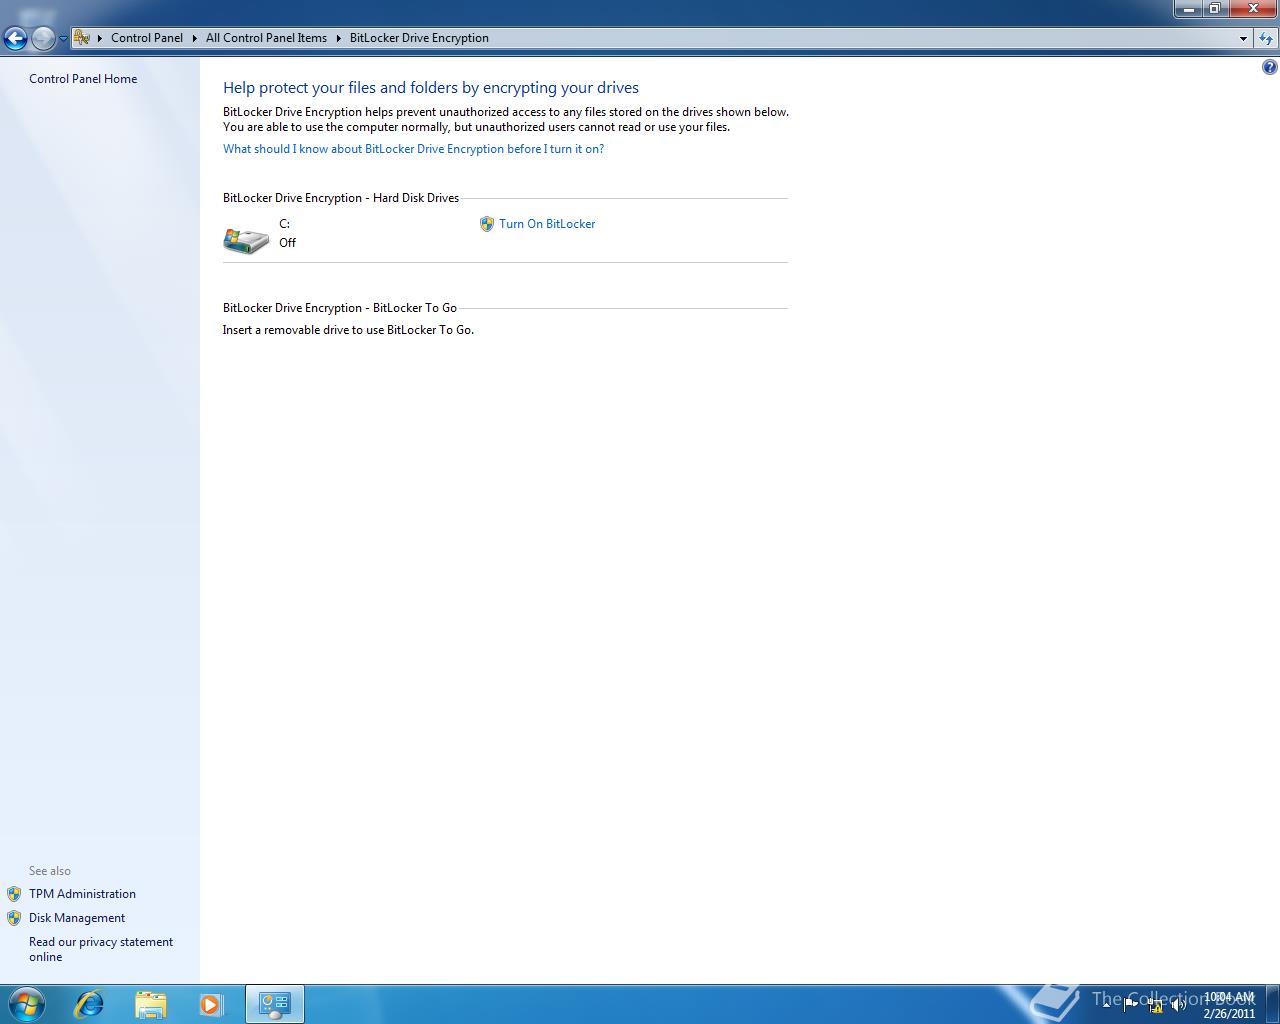Show hidden icons in the system tray
The image size is (1280, 1024).
click(x=1108, y=1003)
